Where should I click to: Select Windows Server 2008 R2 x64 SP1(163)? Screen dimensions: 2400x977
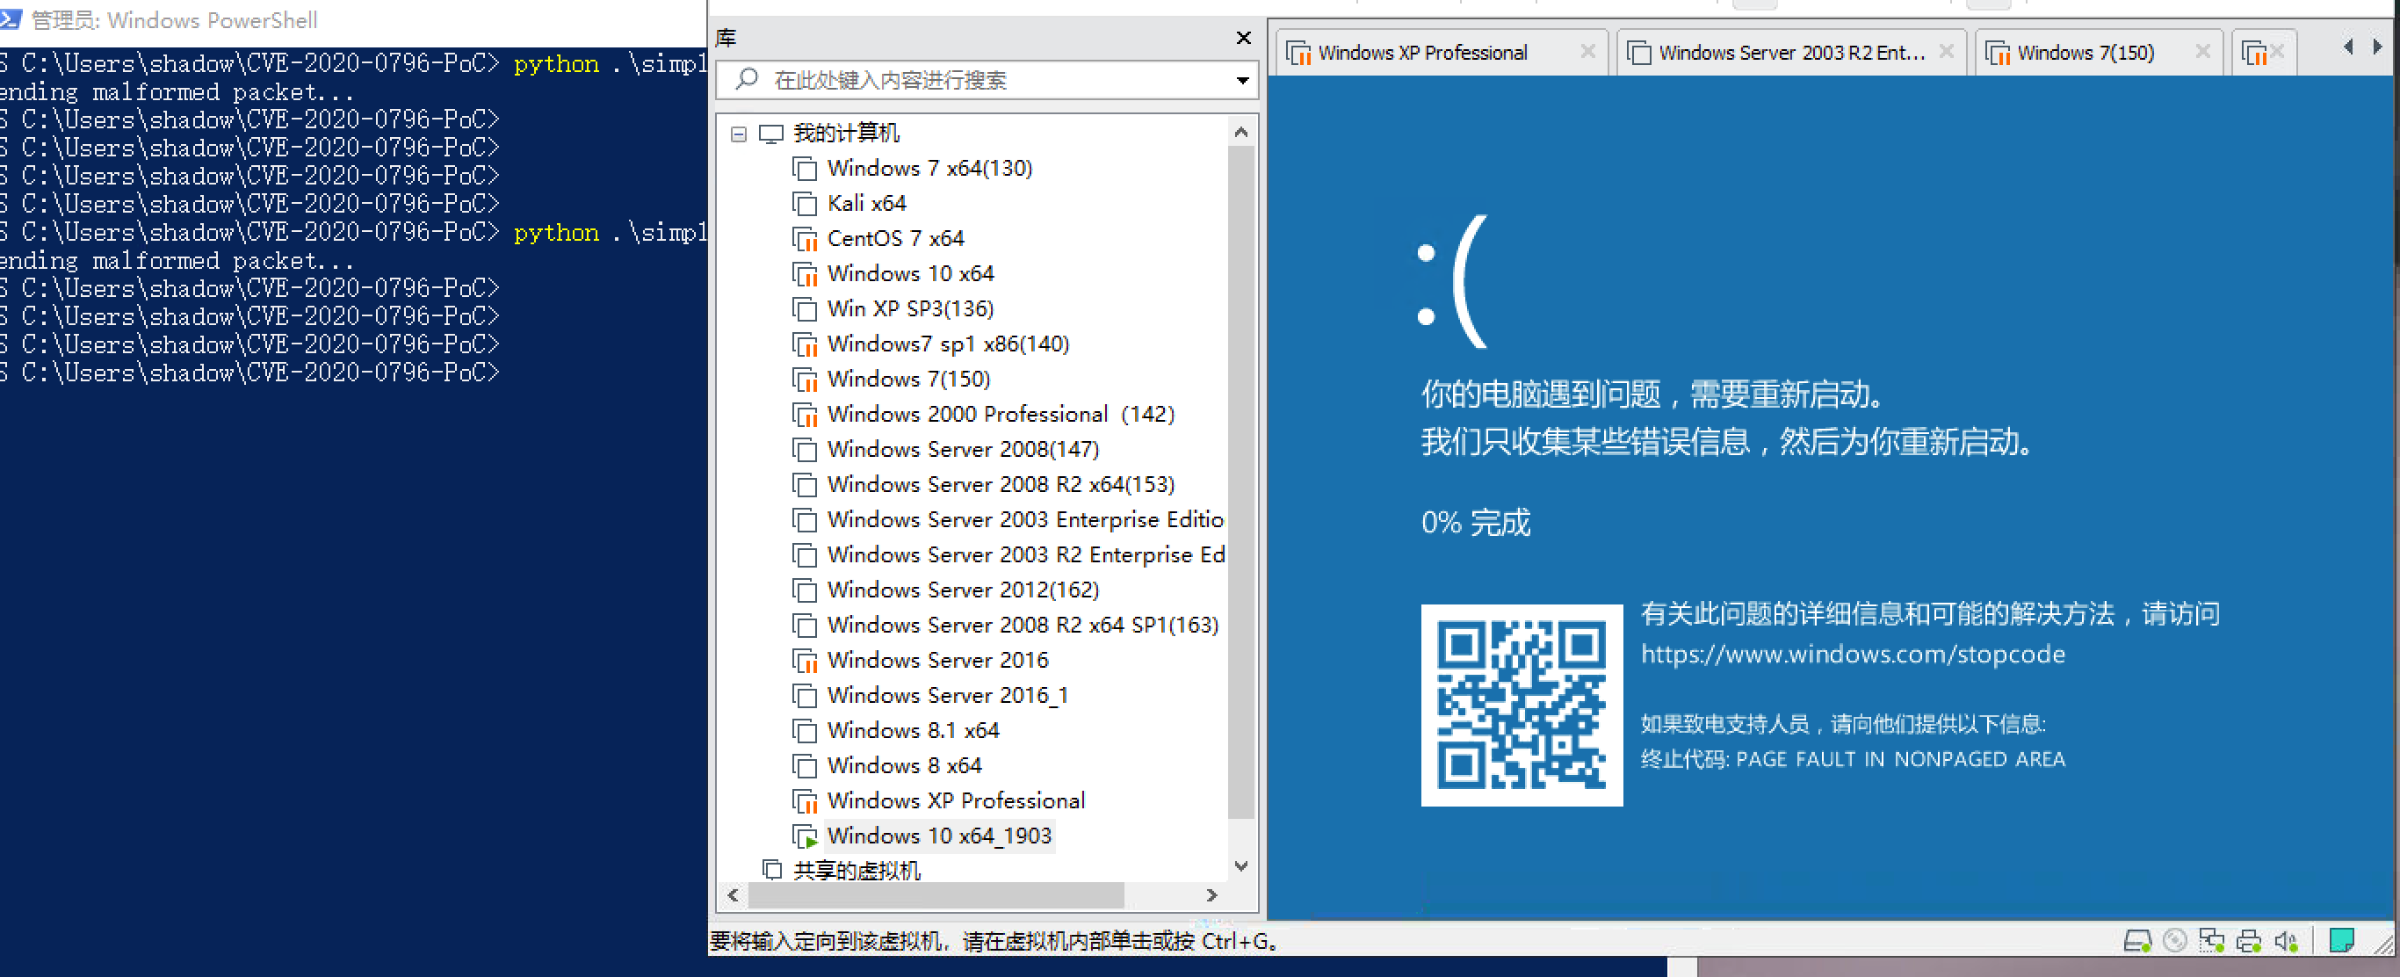[x=1023, y=625]
